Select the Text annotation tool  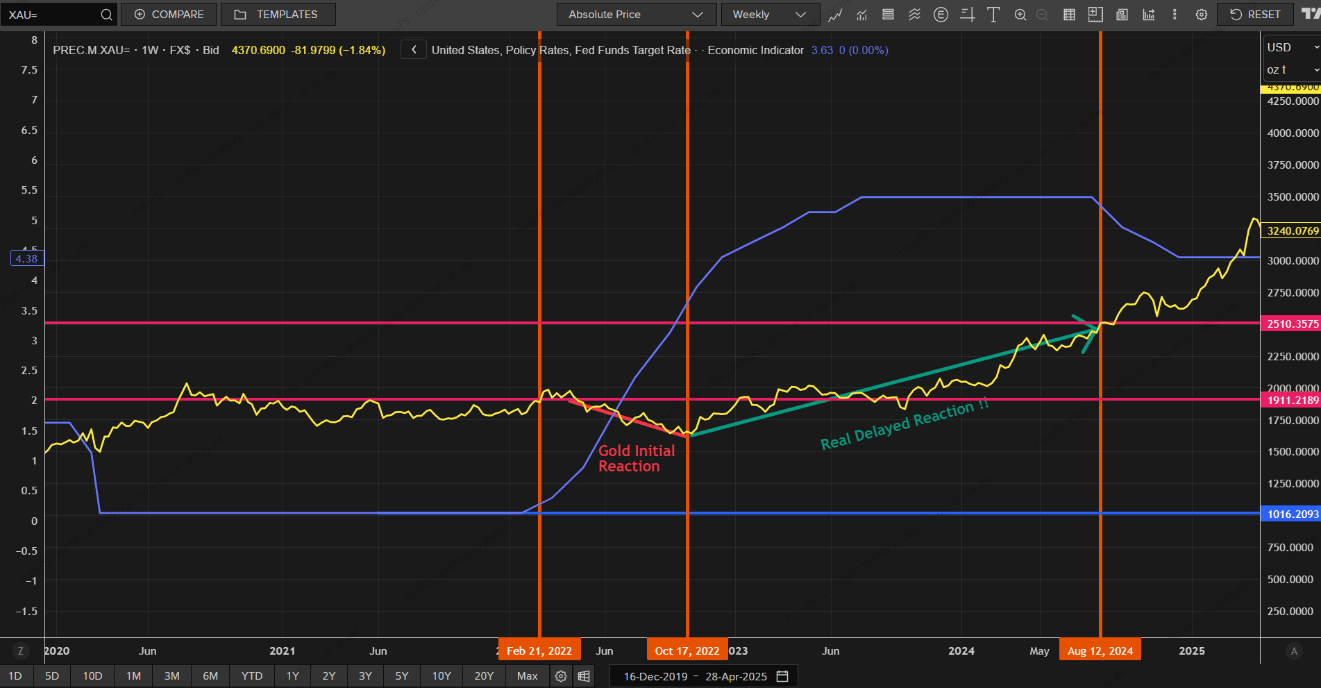(993, 15)
